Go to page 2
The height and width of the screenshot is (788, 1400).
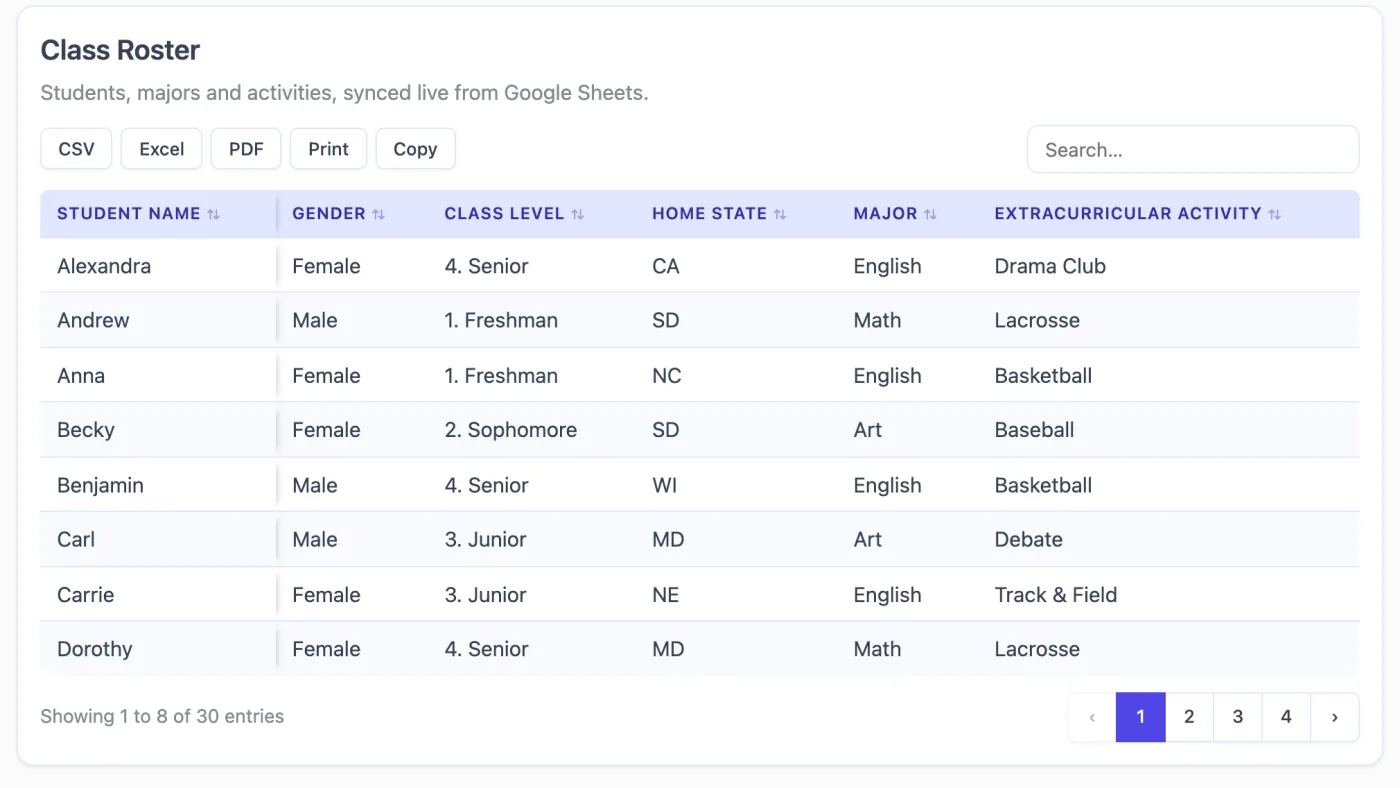1189,717
